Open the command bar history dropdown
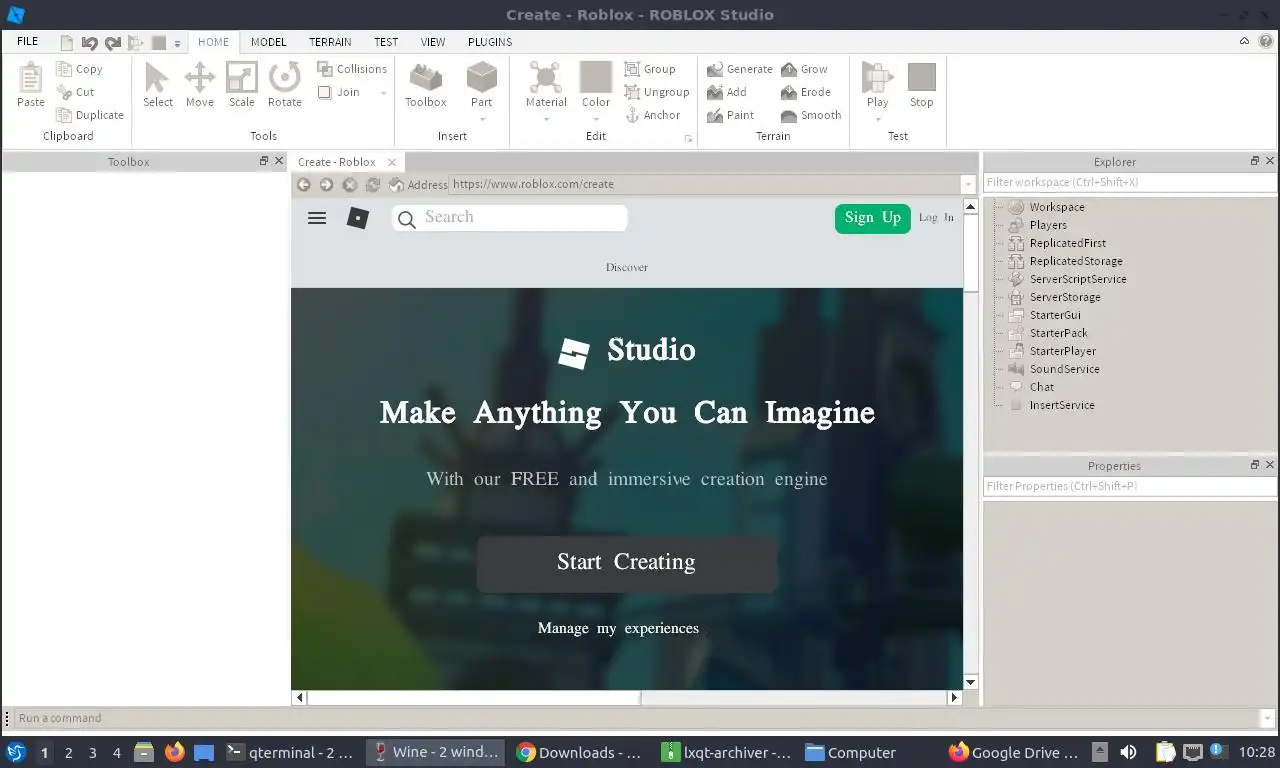The width and height of the screenshot is (1280, 768). (x=1268, y=718)
